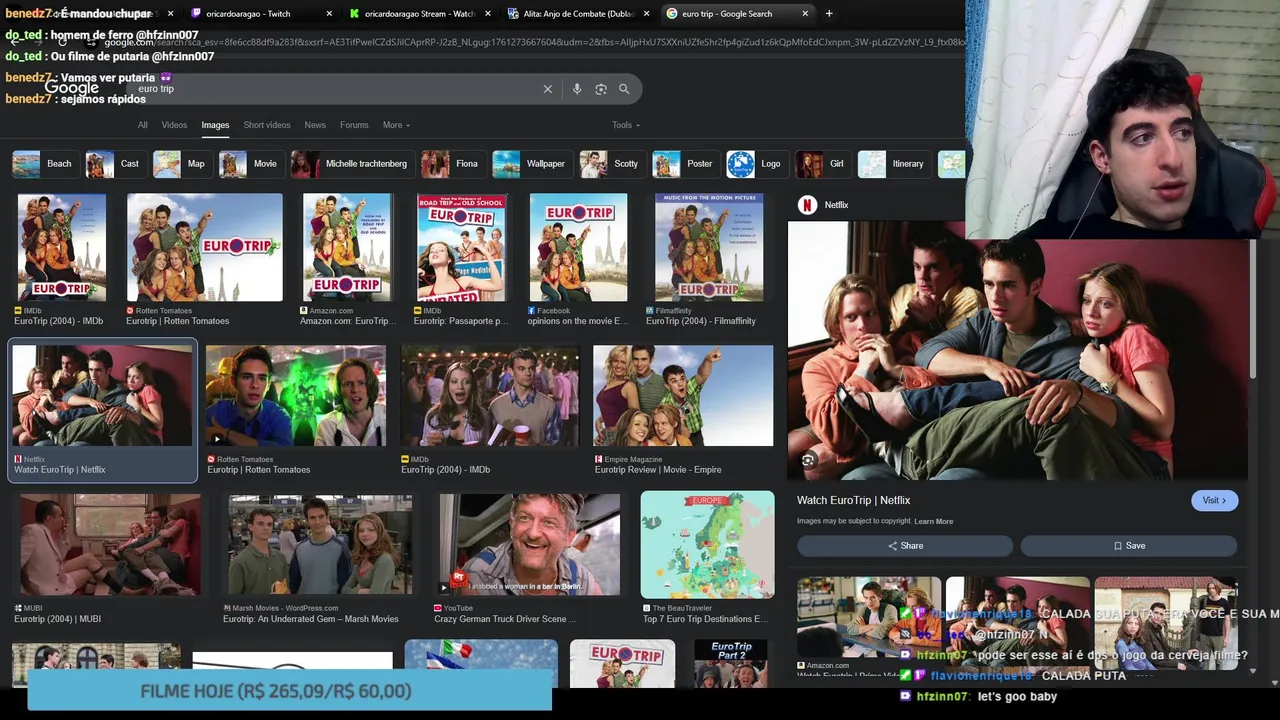Screen dimensions: 1280x720
Task: Open the Watch EuroTrip | Netflix title link
Action: pos(853,501)
